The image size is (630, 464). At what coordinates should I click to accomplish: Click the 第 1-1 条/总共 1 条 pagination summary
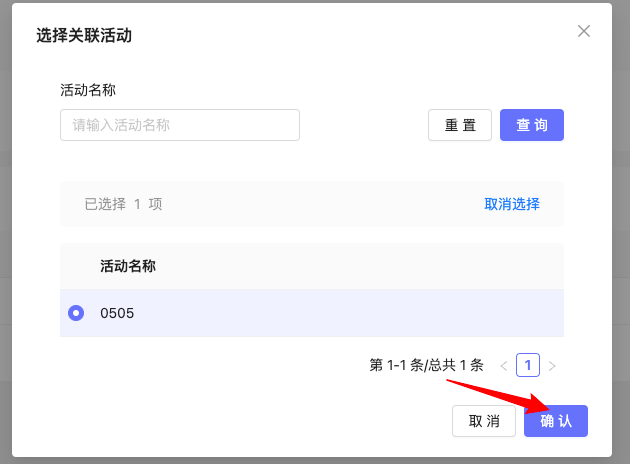[x=427, y=366]
